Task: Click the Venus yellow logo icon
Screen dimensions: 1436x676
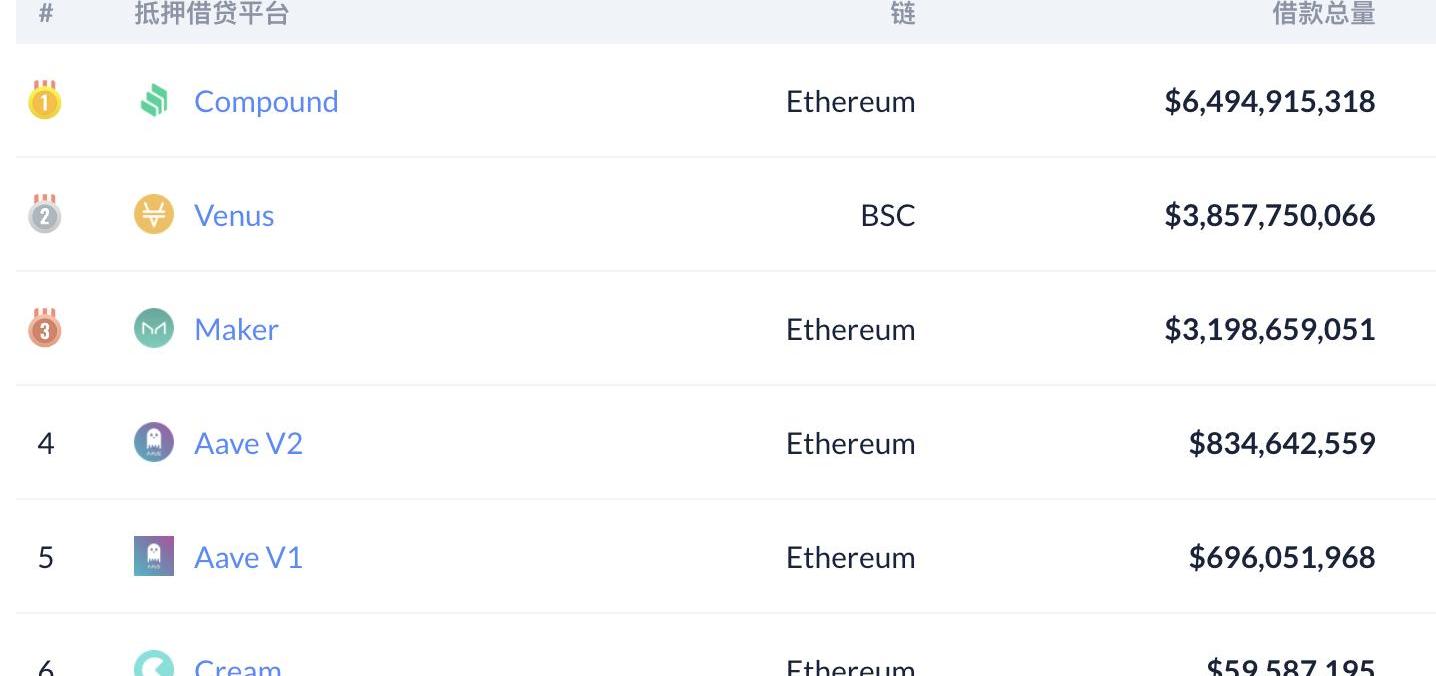Action: (x=154, y=215)
